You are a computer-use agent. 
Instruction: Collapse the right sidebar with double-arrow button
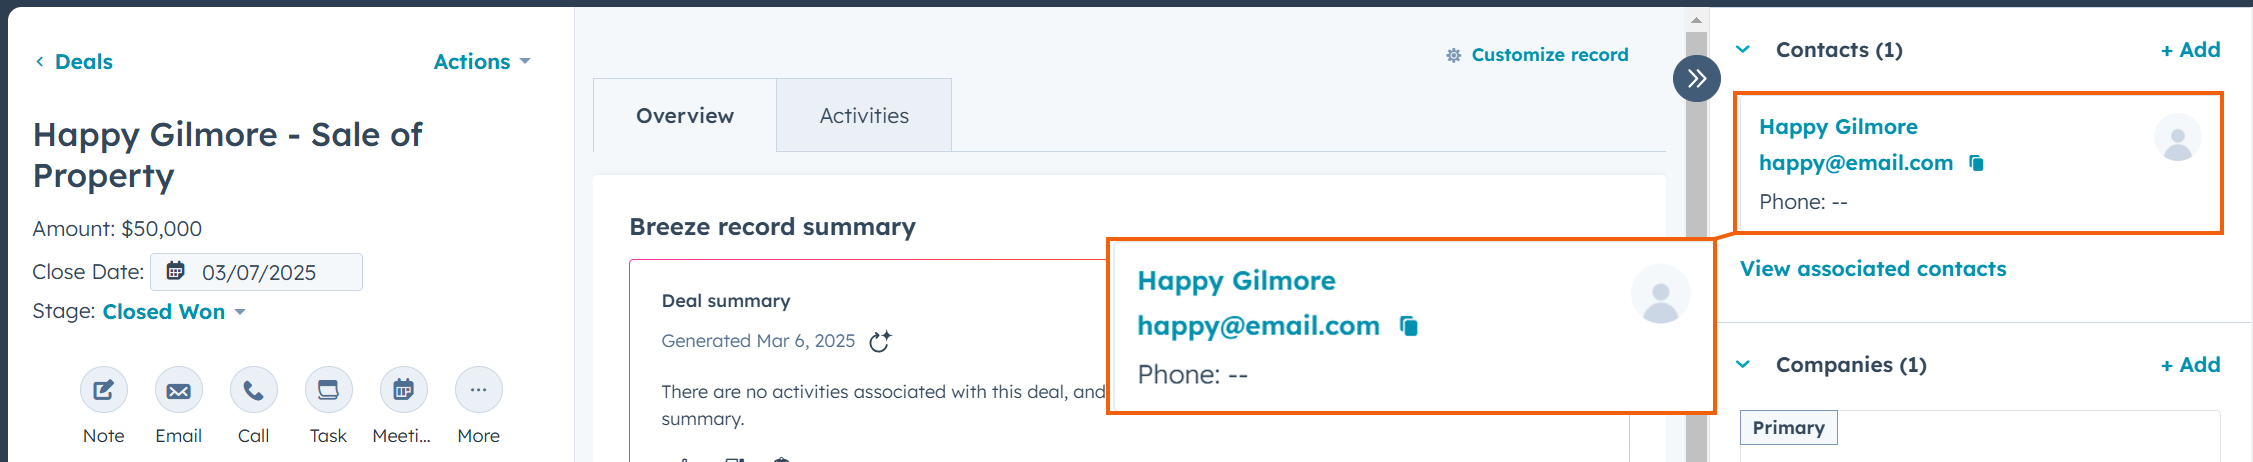click(1697, 79)
